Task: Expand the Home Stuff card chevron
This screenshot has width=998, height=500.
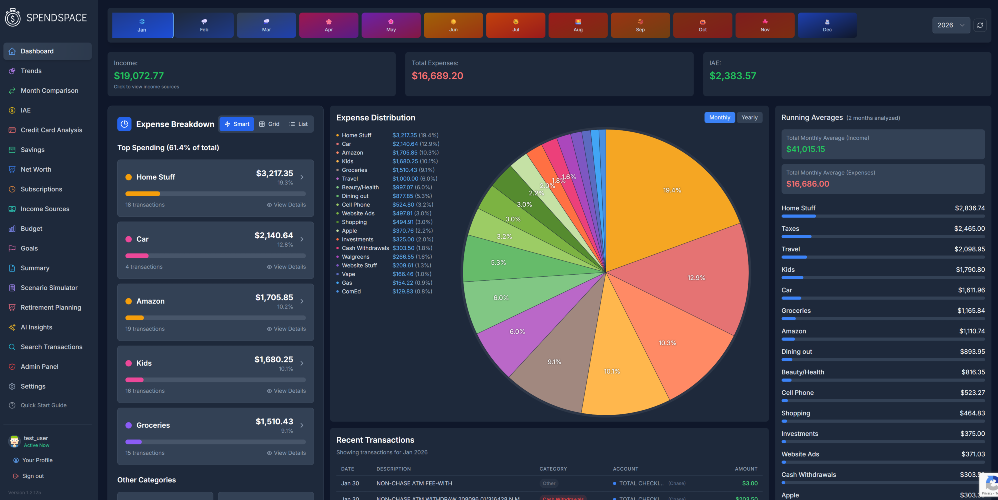Action: coord(302,177)
